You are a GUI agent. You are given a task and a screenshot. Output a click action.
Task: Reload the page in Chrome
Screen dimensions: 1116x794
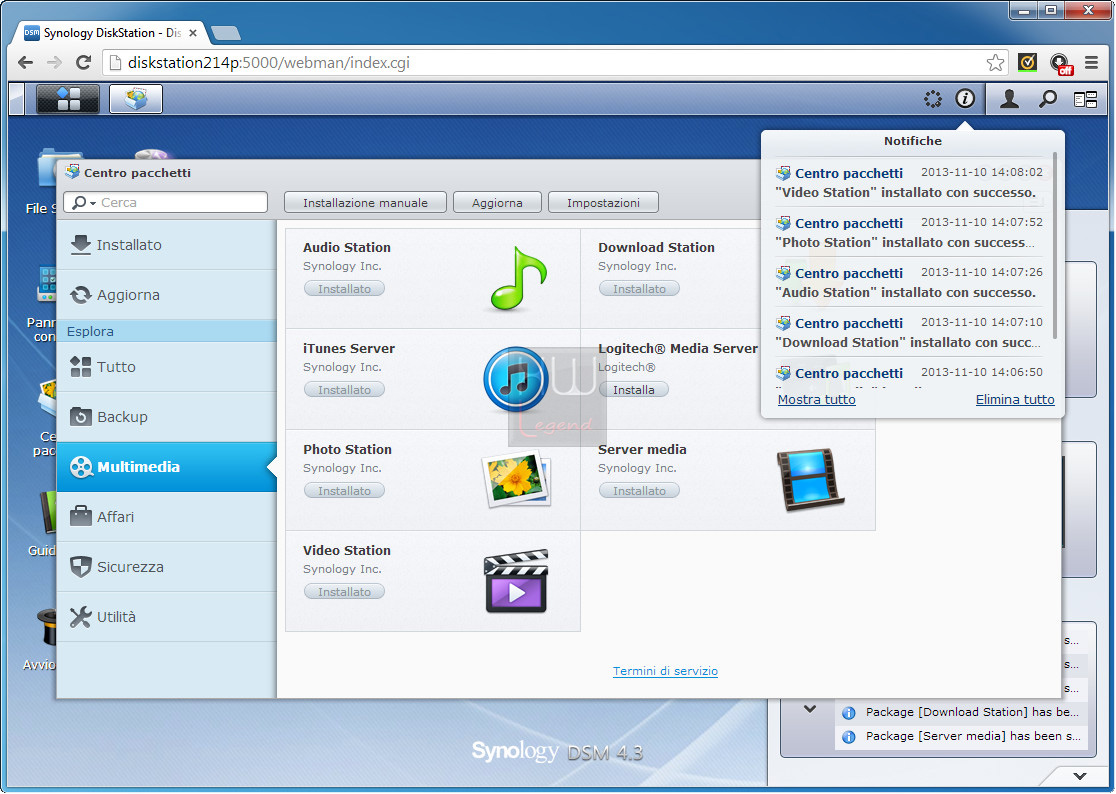point(83,63)
